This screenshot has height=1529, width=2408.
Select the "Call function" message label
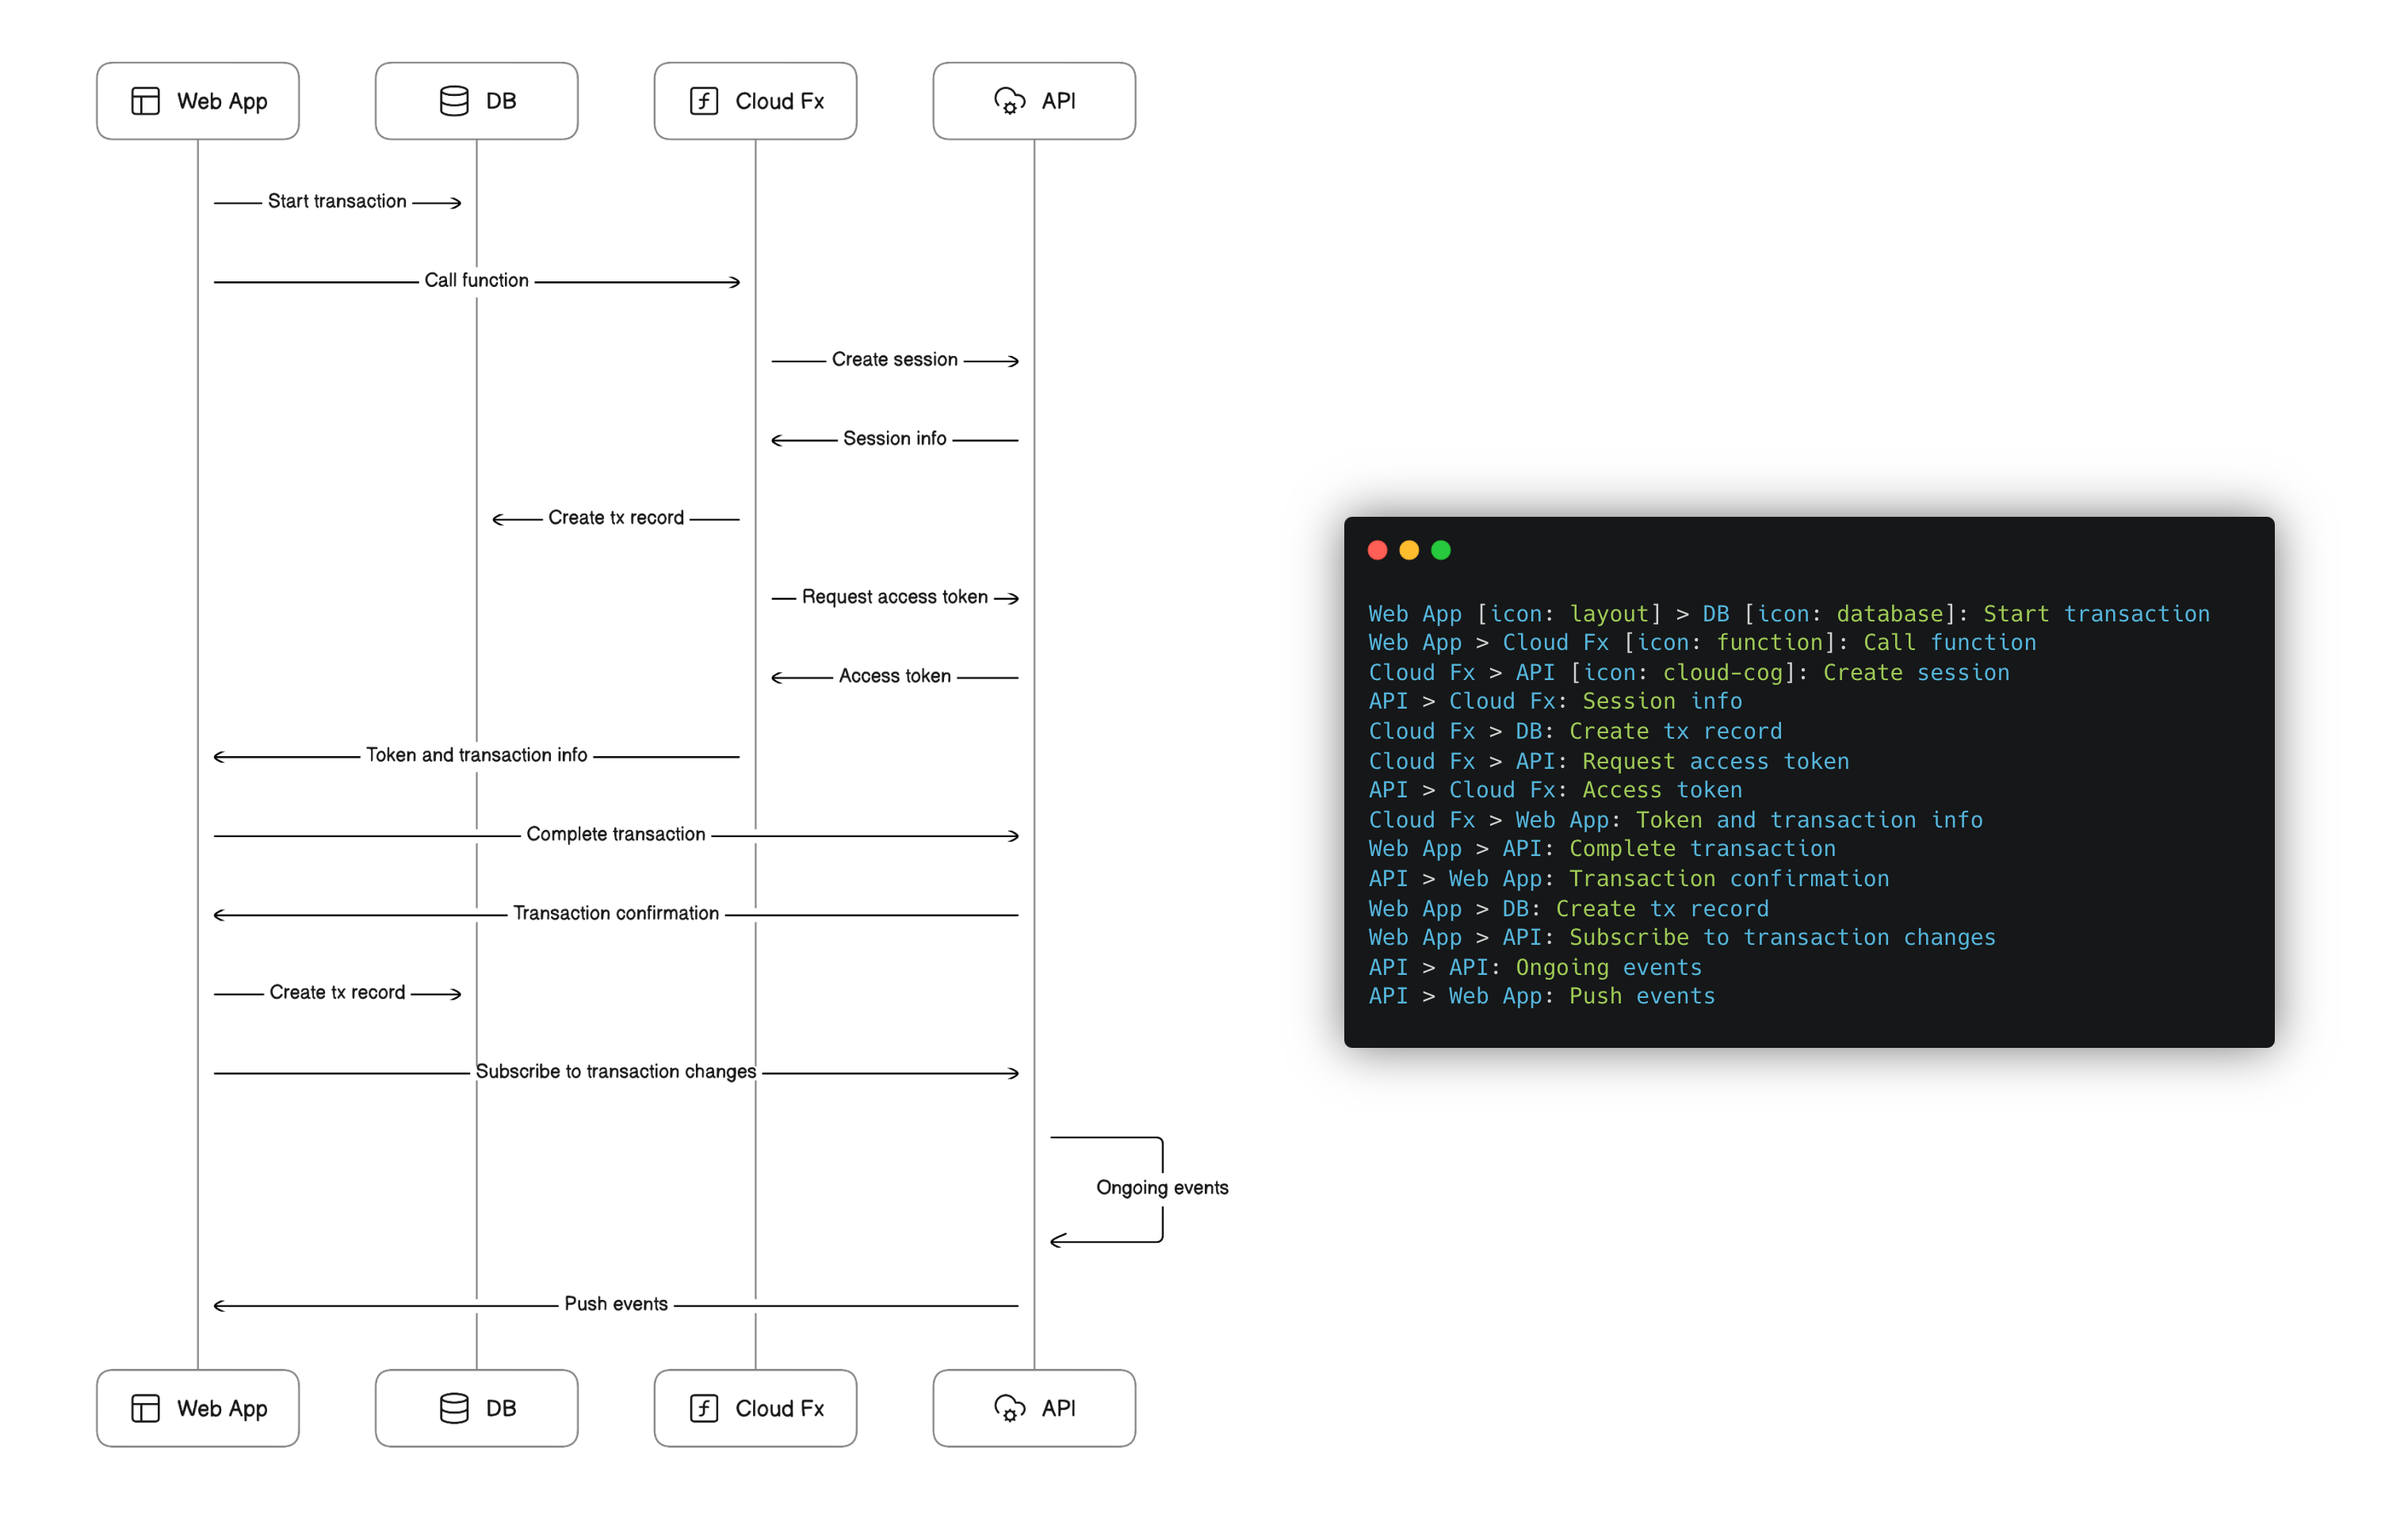pos(476,280)
